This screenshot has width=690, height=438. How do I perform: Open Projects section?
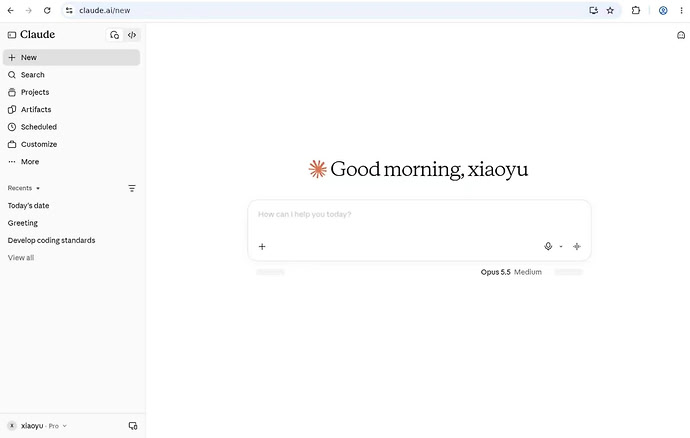tap(71, 92)
